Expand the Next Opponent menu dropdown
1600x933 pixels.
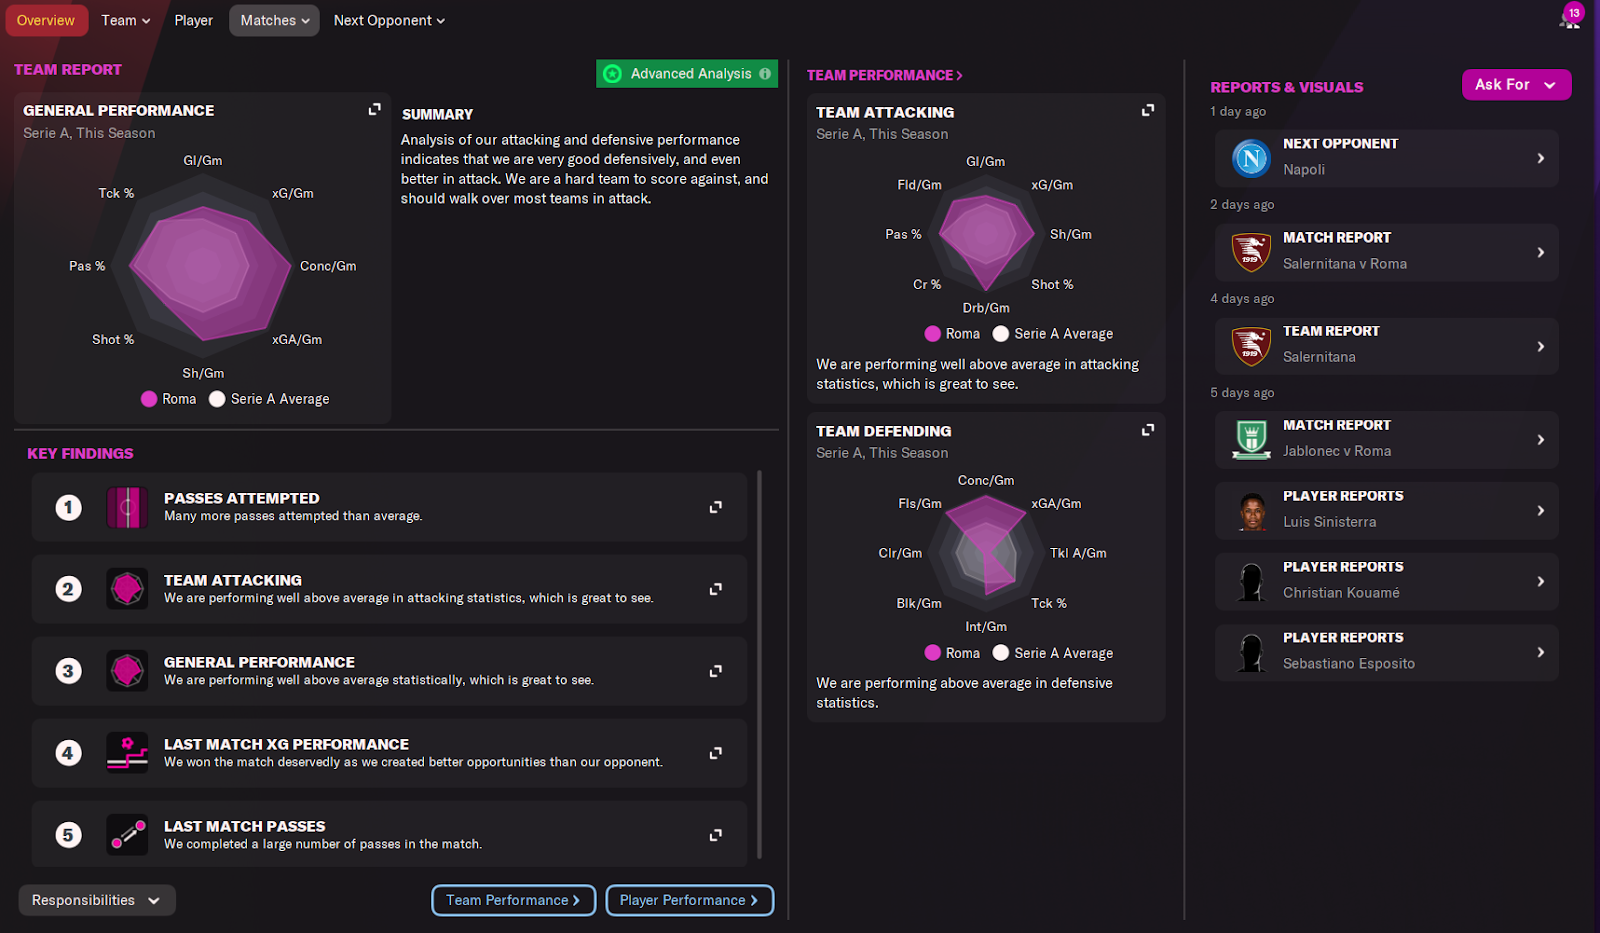tap(389, 20)
